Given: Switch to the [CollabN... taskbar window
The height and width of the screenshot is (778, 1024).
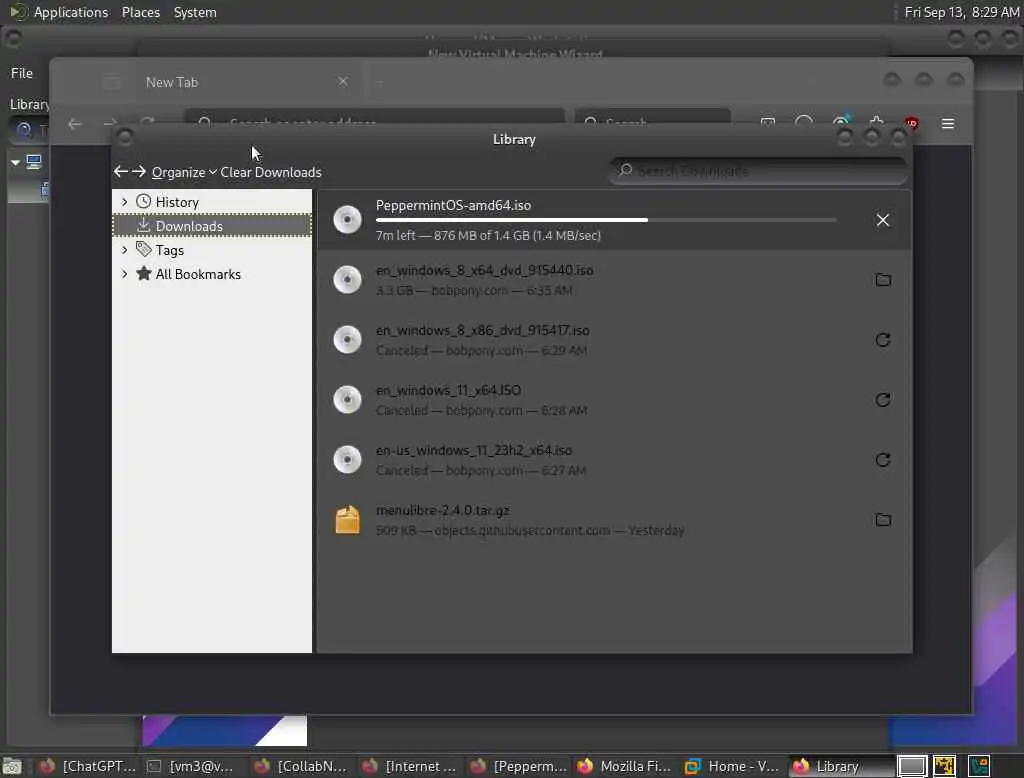Looking at the screenshot, I should [x=301, y=766].
